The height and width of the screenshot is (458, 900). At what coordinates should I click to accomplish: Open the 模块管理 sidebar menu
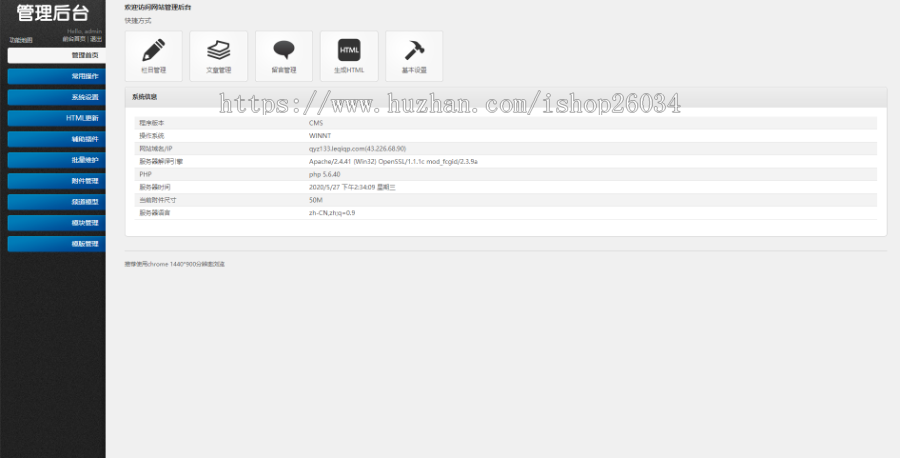tap(56, 223)
